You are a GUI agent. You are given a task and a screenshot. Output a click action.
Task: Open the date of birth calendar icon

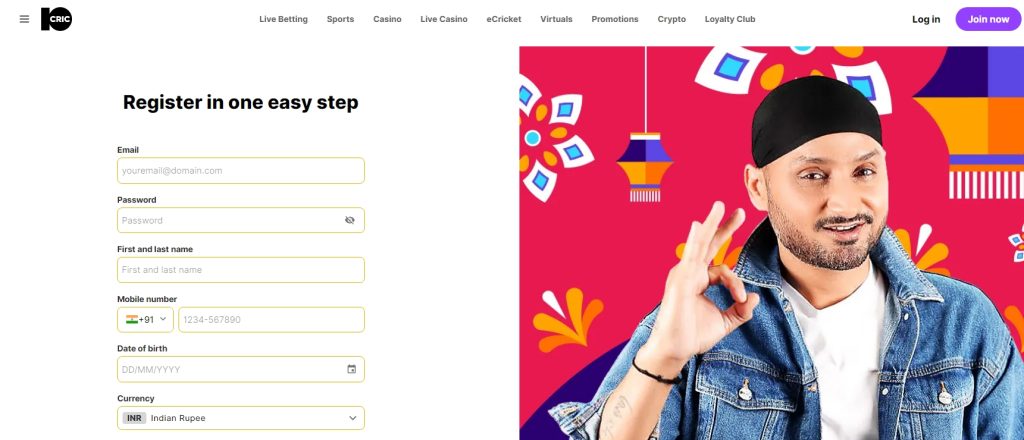351,369
